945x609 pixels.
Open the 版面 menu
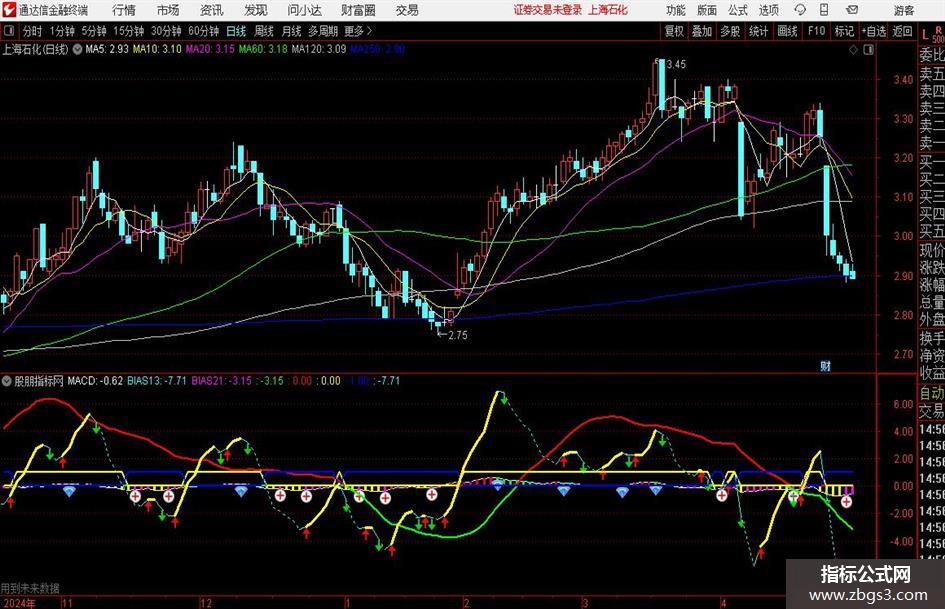[x=706, y=10]
